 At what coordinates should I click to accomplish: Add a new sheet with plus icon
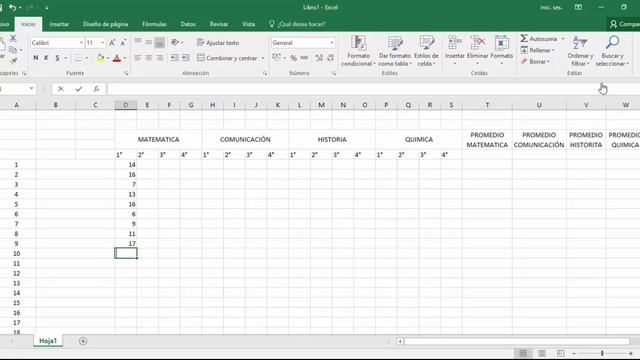83,341
